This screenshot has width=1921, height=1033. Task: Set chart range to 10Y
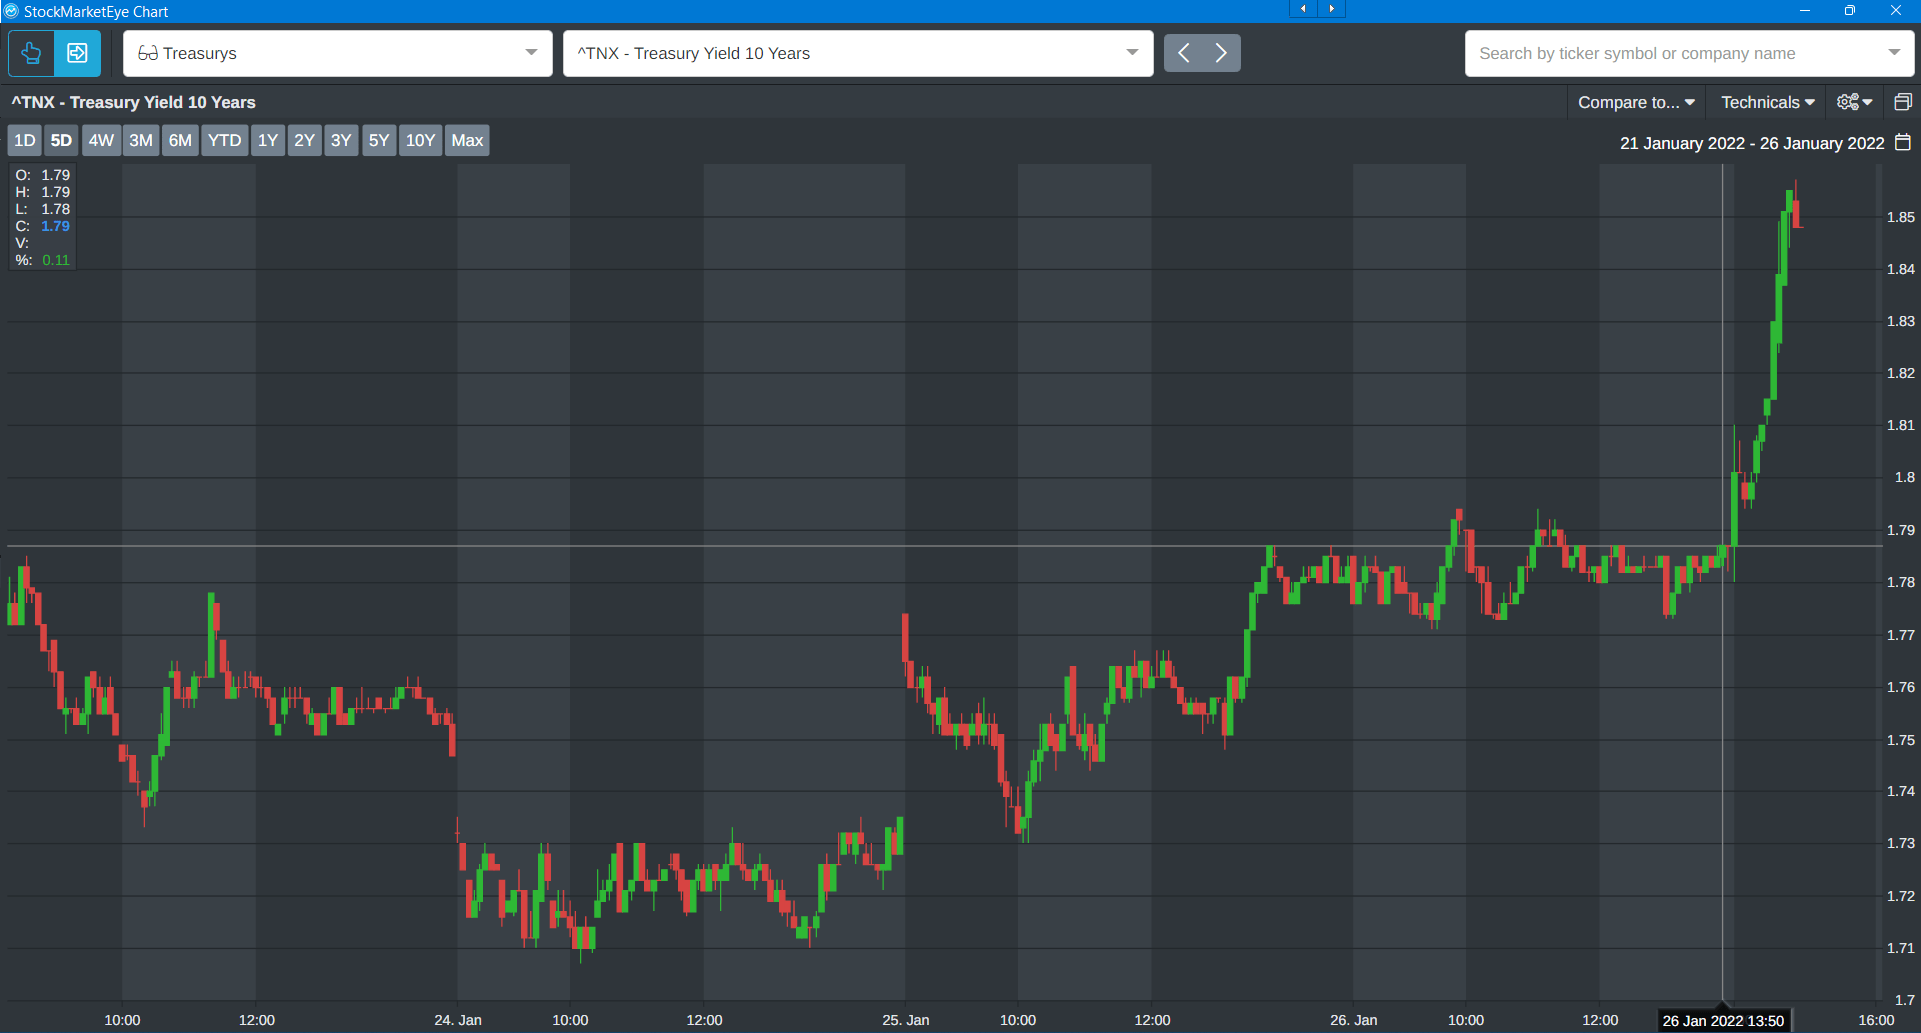click(x=420, y=140)
